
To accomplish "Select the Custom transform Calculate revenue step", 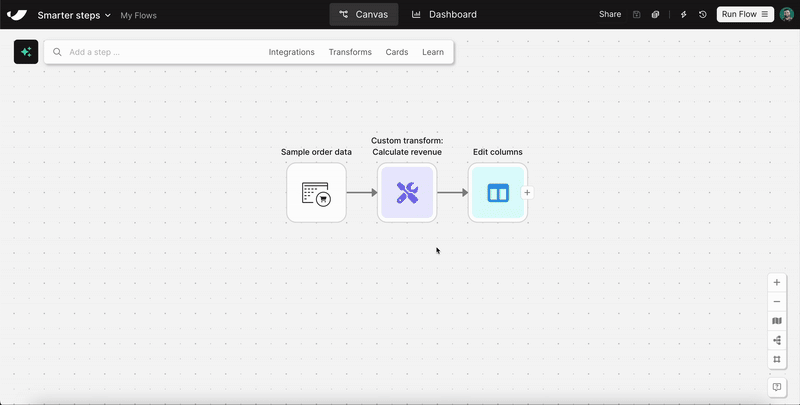I will [407, 193].
